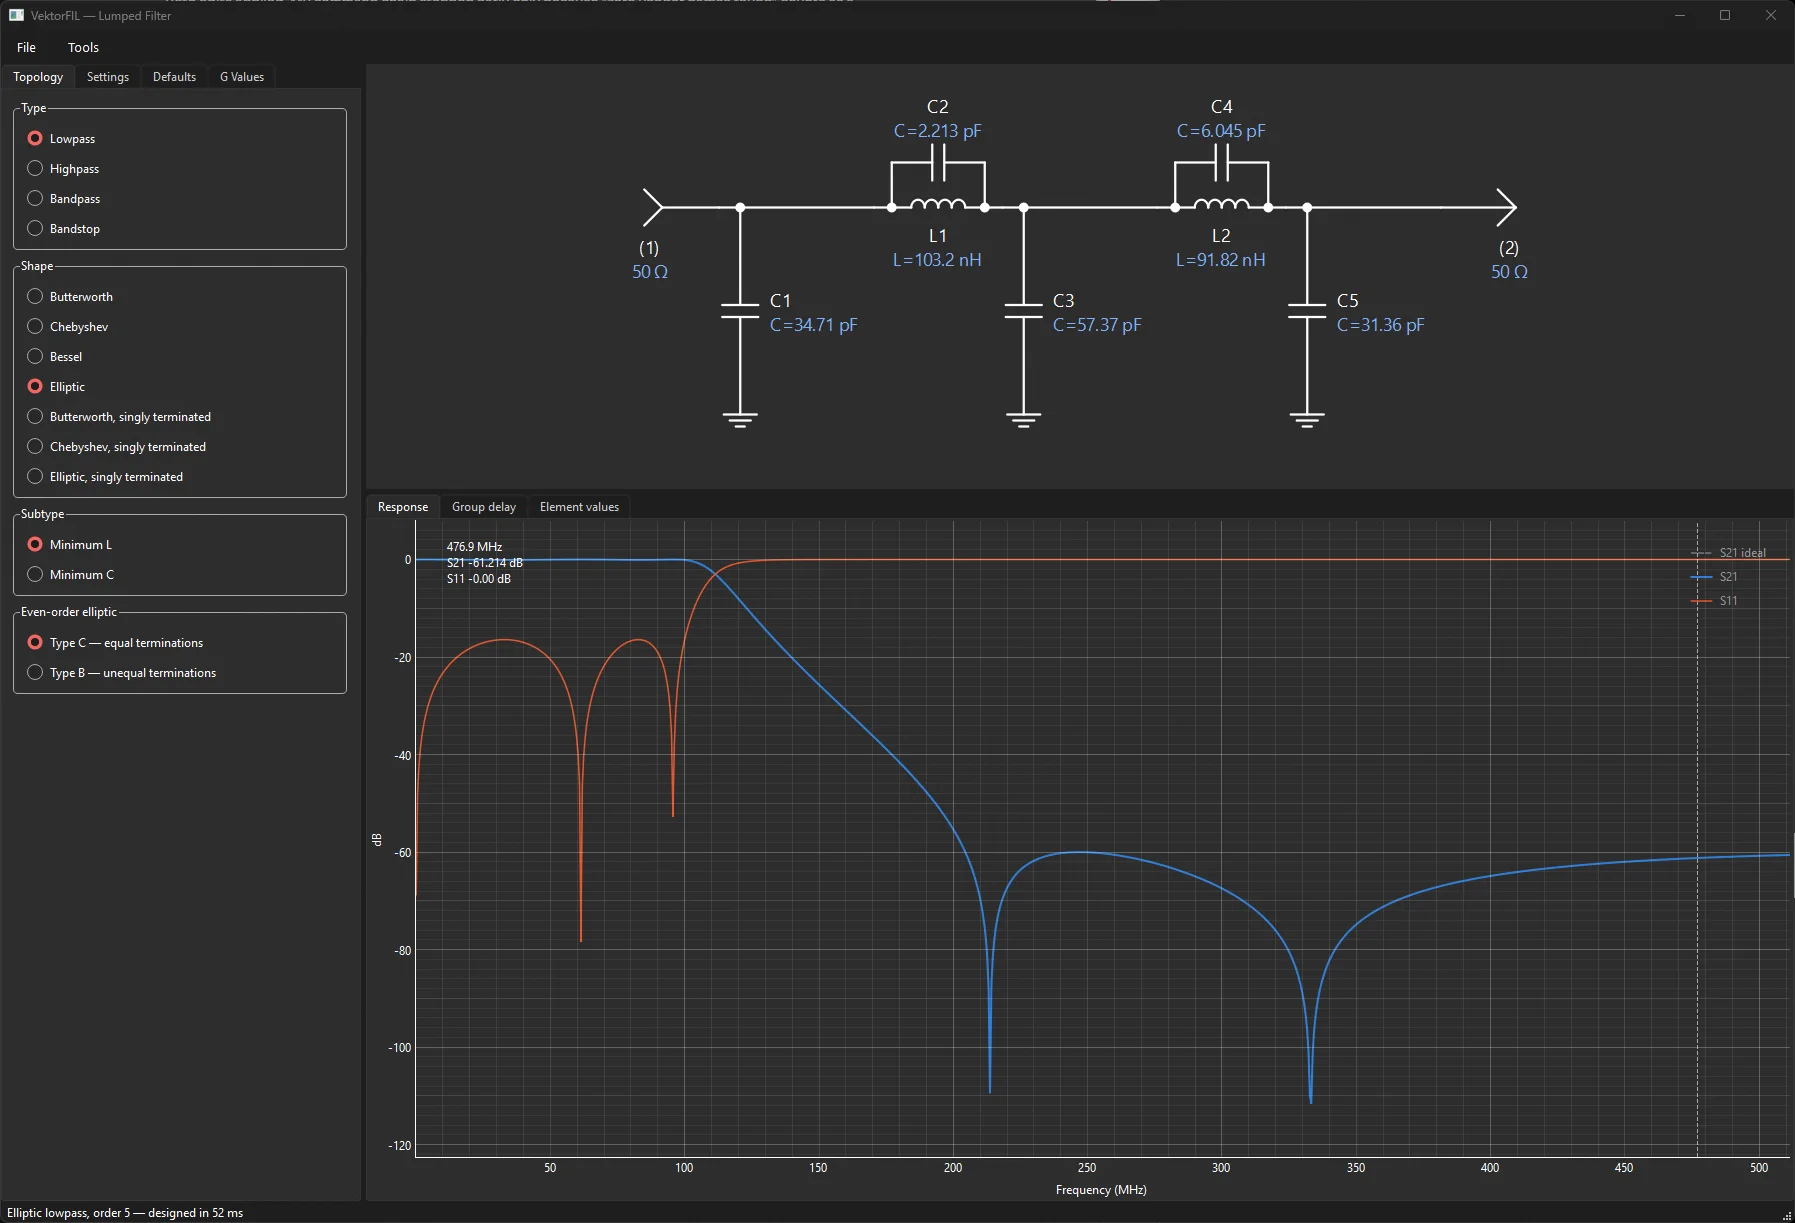Click the C5 shunt capacitor symbol
1795x1223 pixels.
click(x=1307, y=310)
